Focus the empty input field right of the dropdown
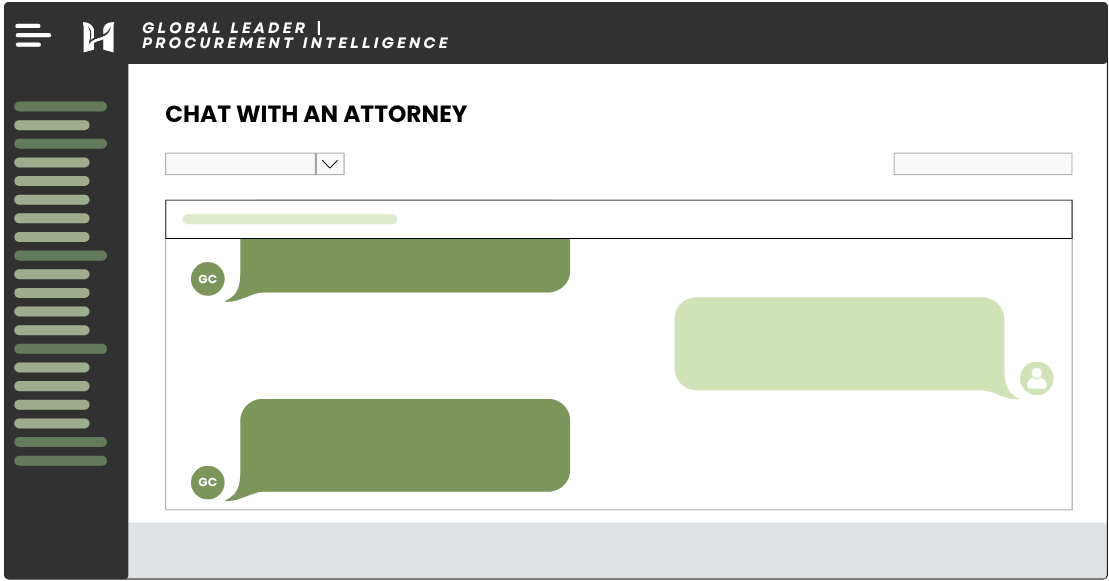This screenshot has width=1109, height=581. (982, 164)
